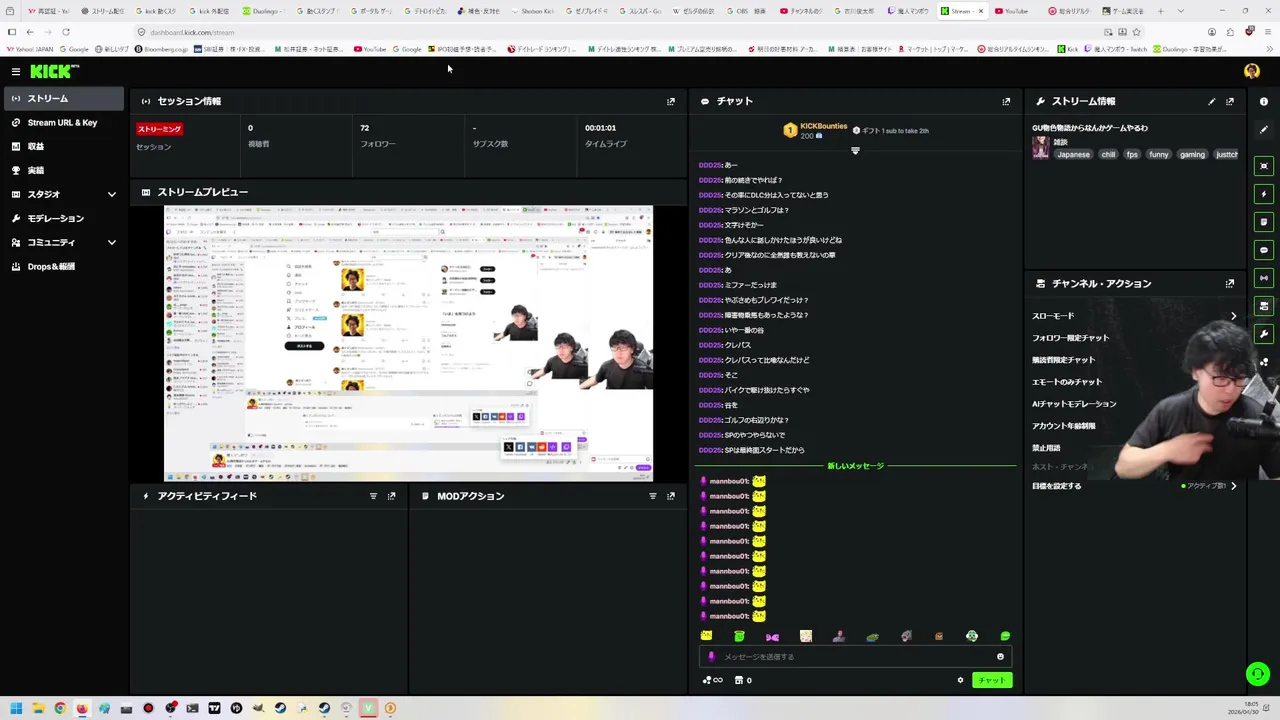Click the stream category thumbnail for 雑談
1280x720 pixels.
[x=1040, y=147]
